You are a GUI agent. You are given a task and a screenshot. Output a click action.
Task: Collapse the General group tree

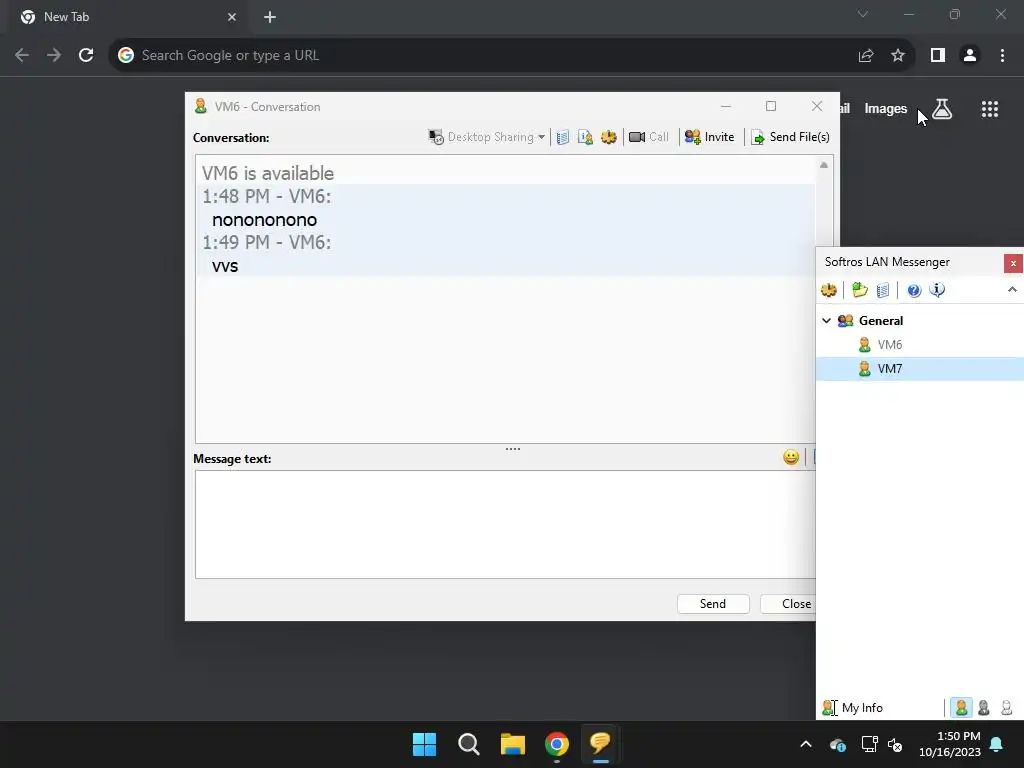coord(827,321)
